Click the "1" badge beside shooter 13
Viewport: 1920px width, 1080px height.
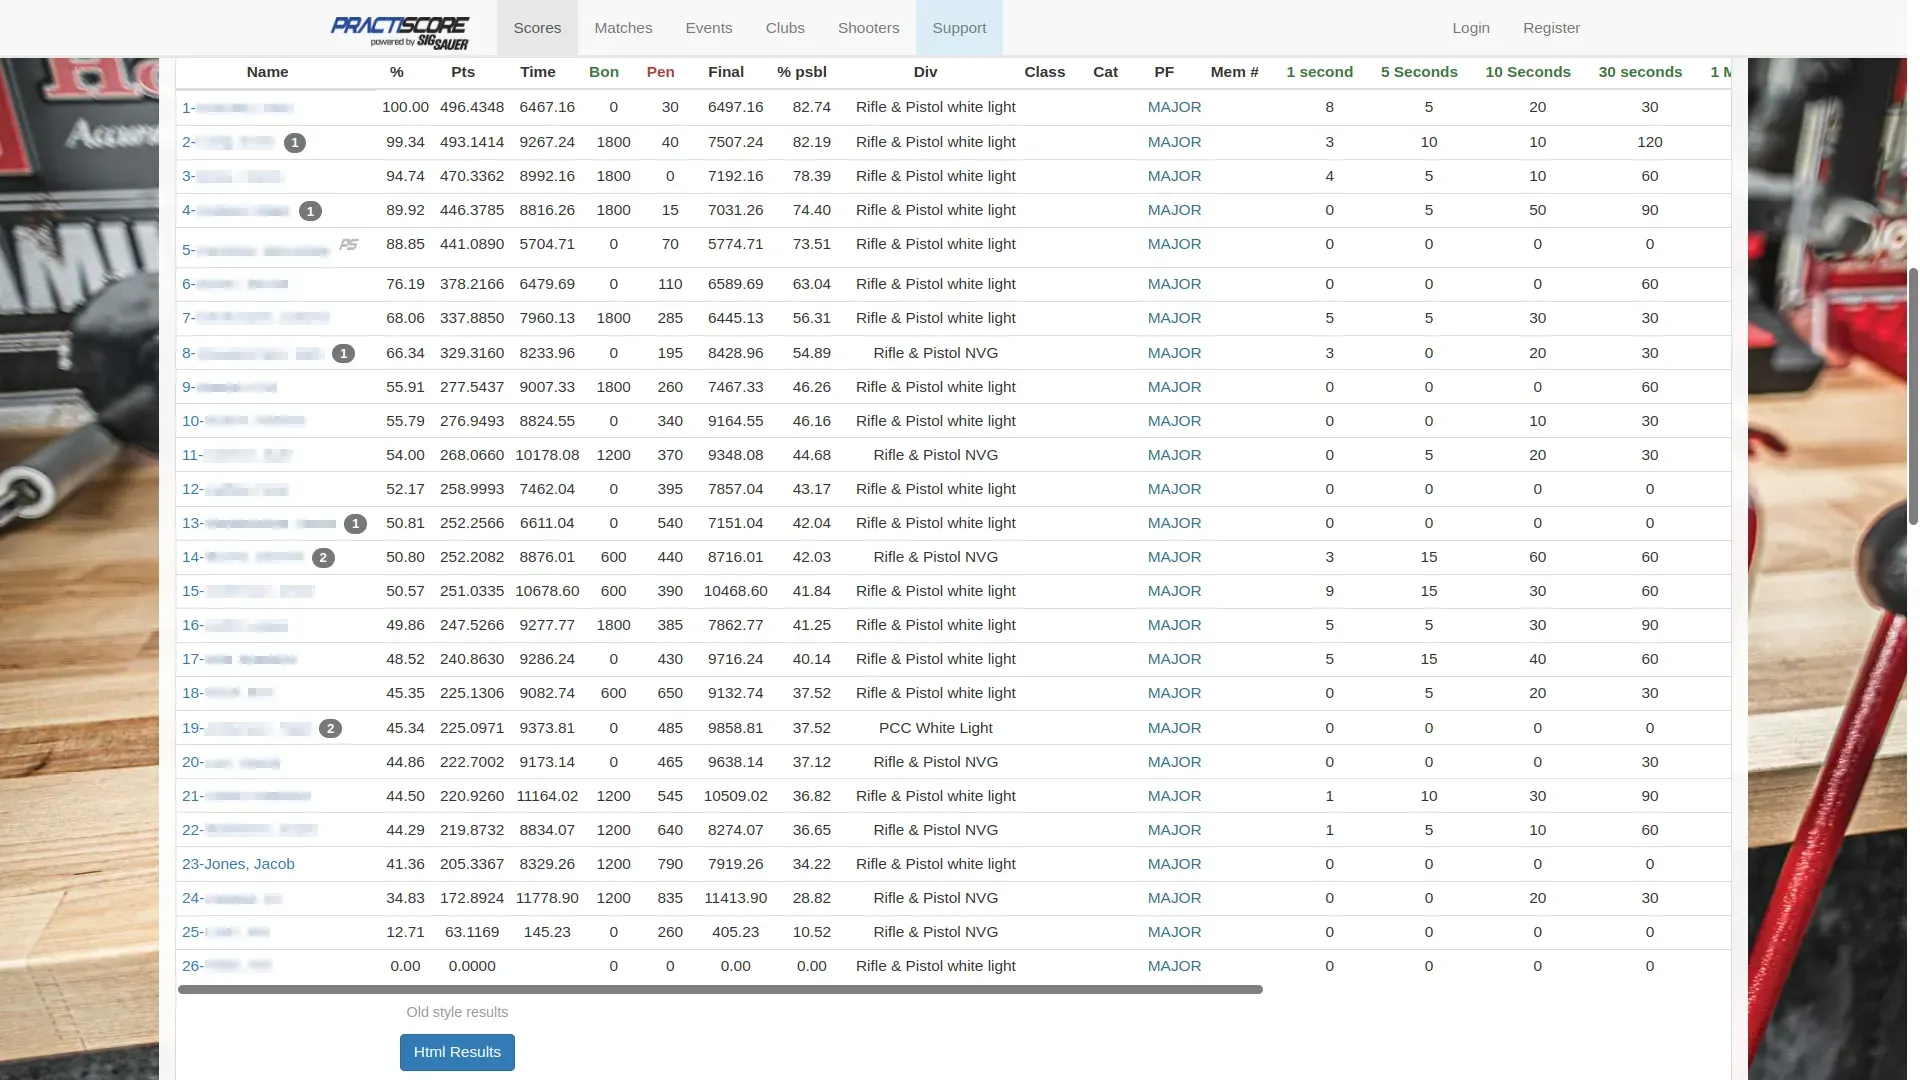click(354, 523)
